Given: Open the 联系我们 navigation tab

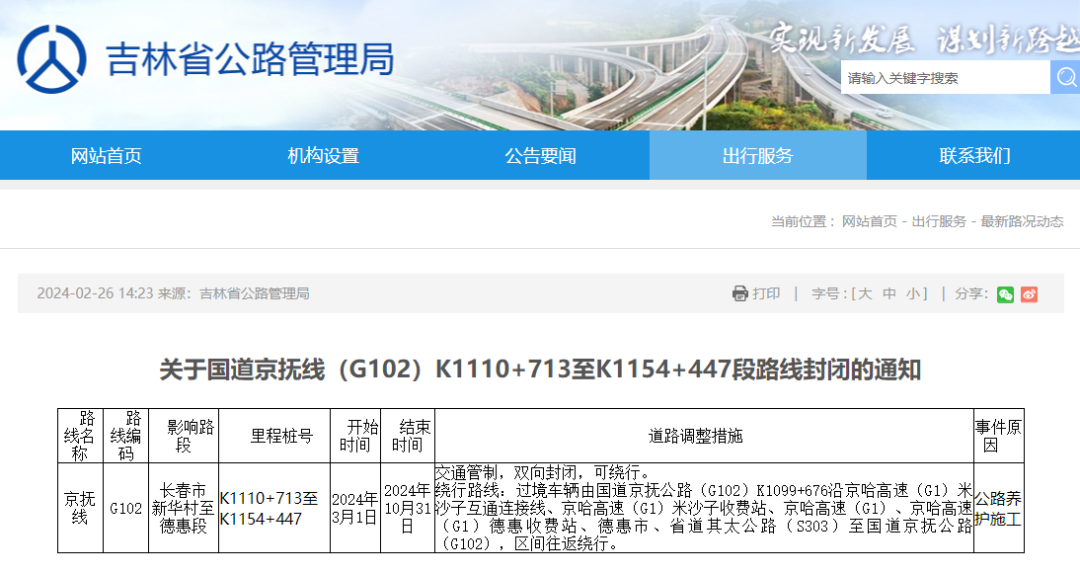Looking at the screenshot, I should point(974,156).
